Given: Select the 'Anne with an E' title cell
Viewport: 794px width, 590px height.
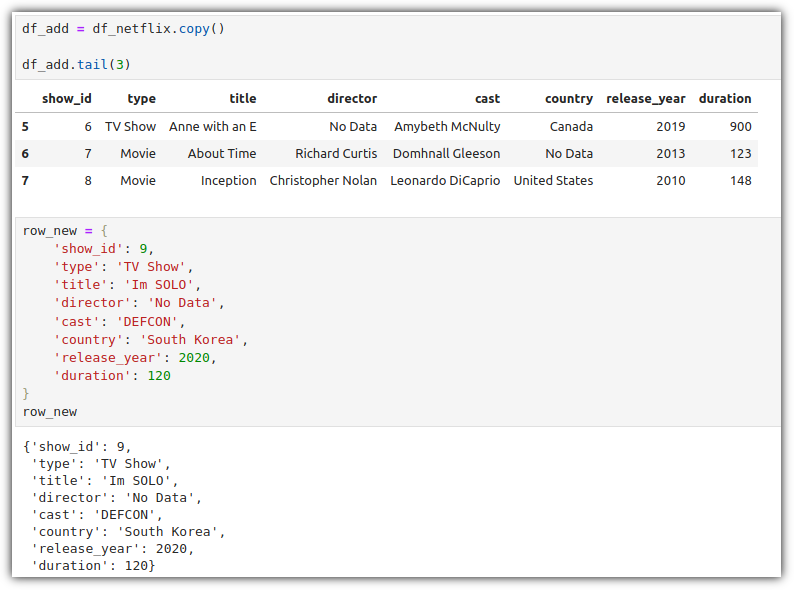Looking at the screenshot, I should 213,127.
